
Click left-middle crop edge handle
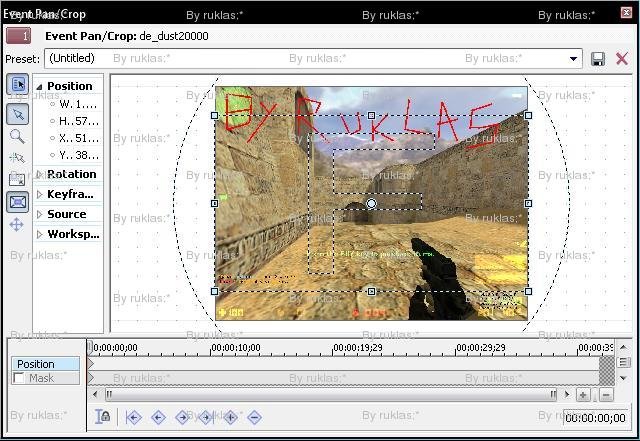pyautogui.click(x=215, y=203)
